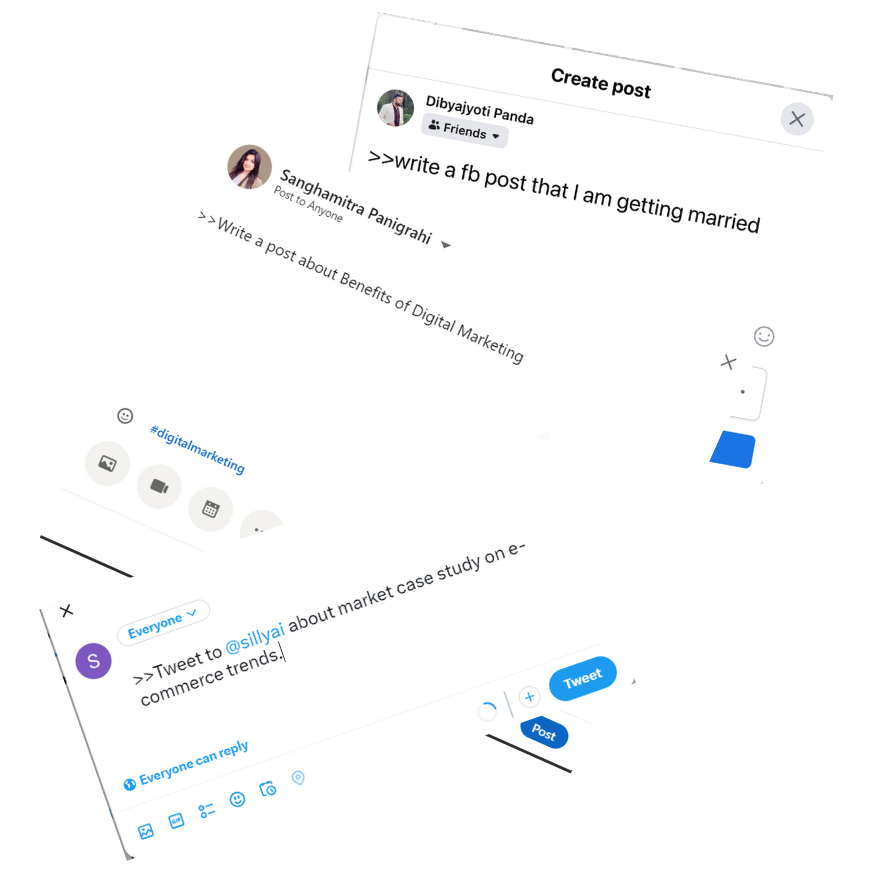Open emoji picker in LinkedIn composer
Viewport: 875px width, 875px height.
(125, 416)
